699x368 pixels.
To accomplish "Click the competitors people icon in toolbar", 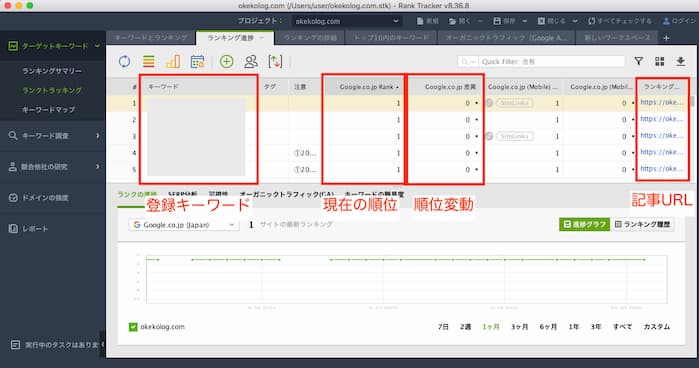I will pos(251,61).
